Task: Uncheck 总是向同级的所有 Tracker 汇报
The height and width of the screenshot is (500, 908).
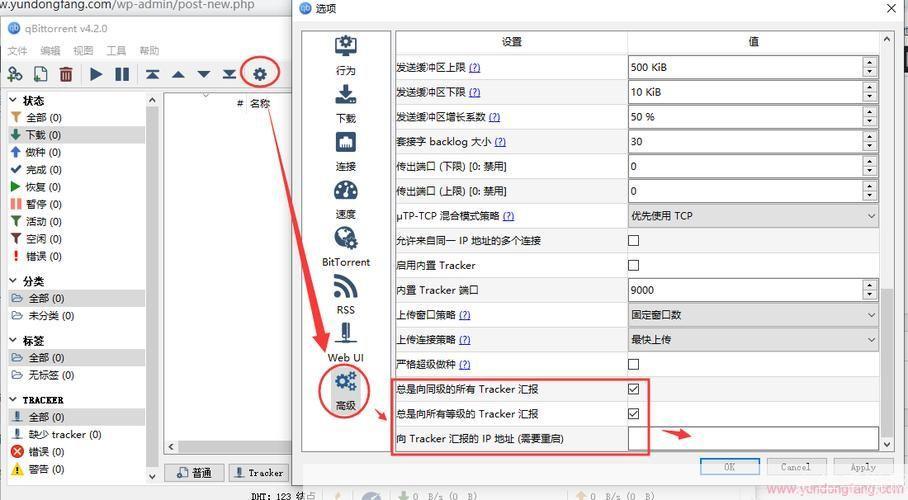Action: [634, 389]
